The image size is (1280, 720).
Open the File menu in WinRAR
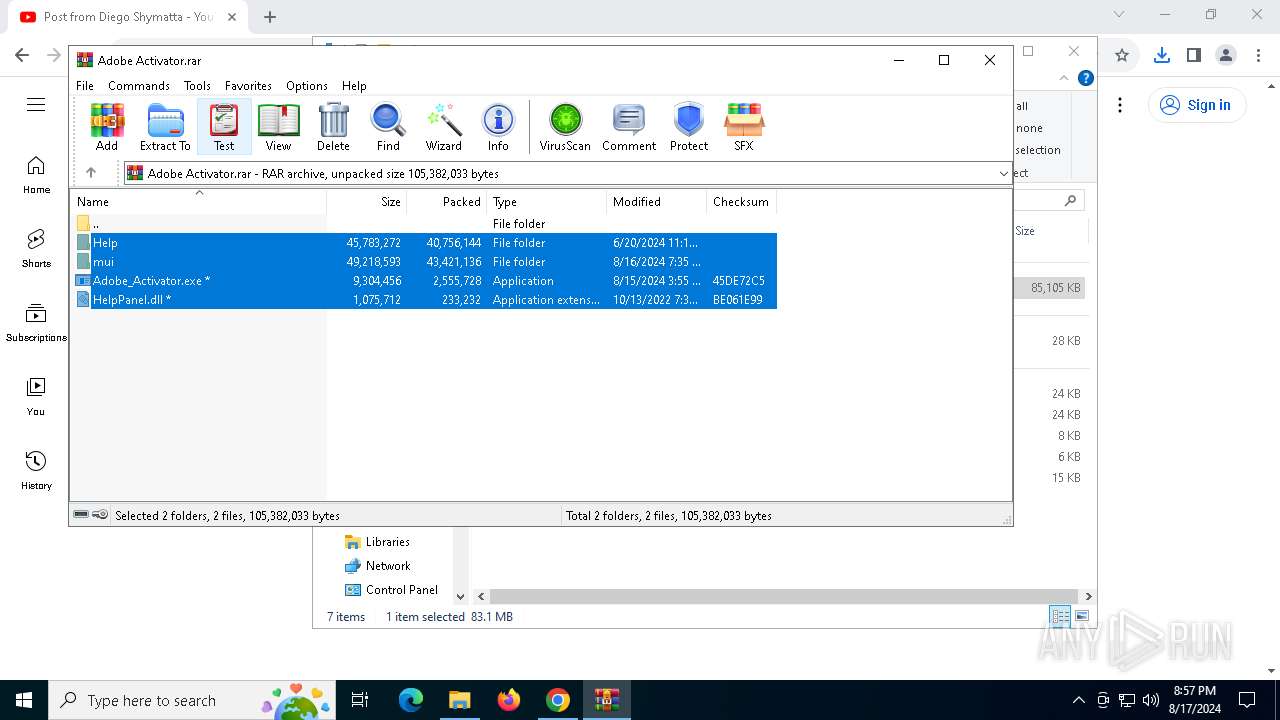point(85,86)
